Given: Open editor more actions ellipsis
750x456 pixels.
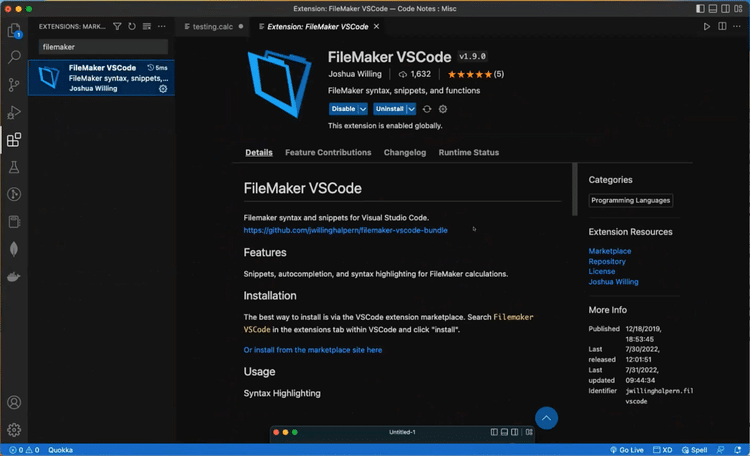Looking at the screenshot, I should pos(737,26).
